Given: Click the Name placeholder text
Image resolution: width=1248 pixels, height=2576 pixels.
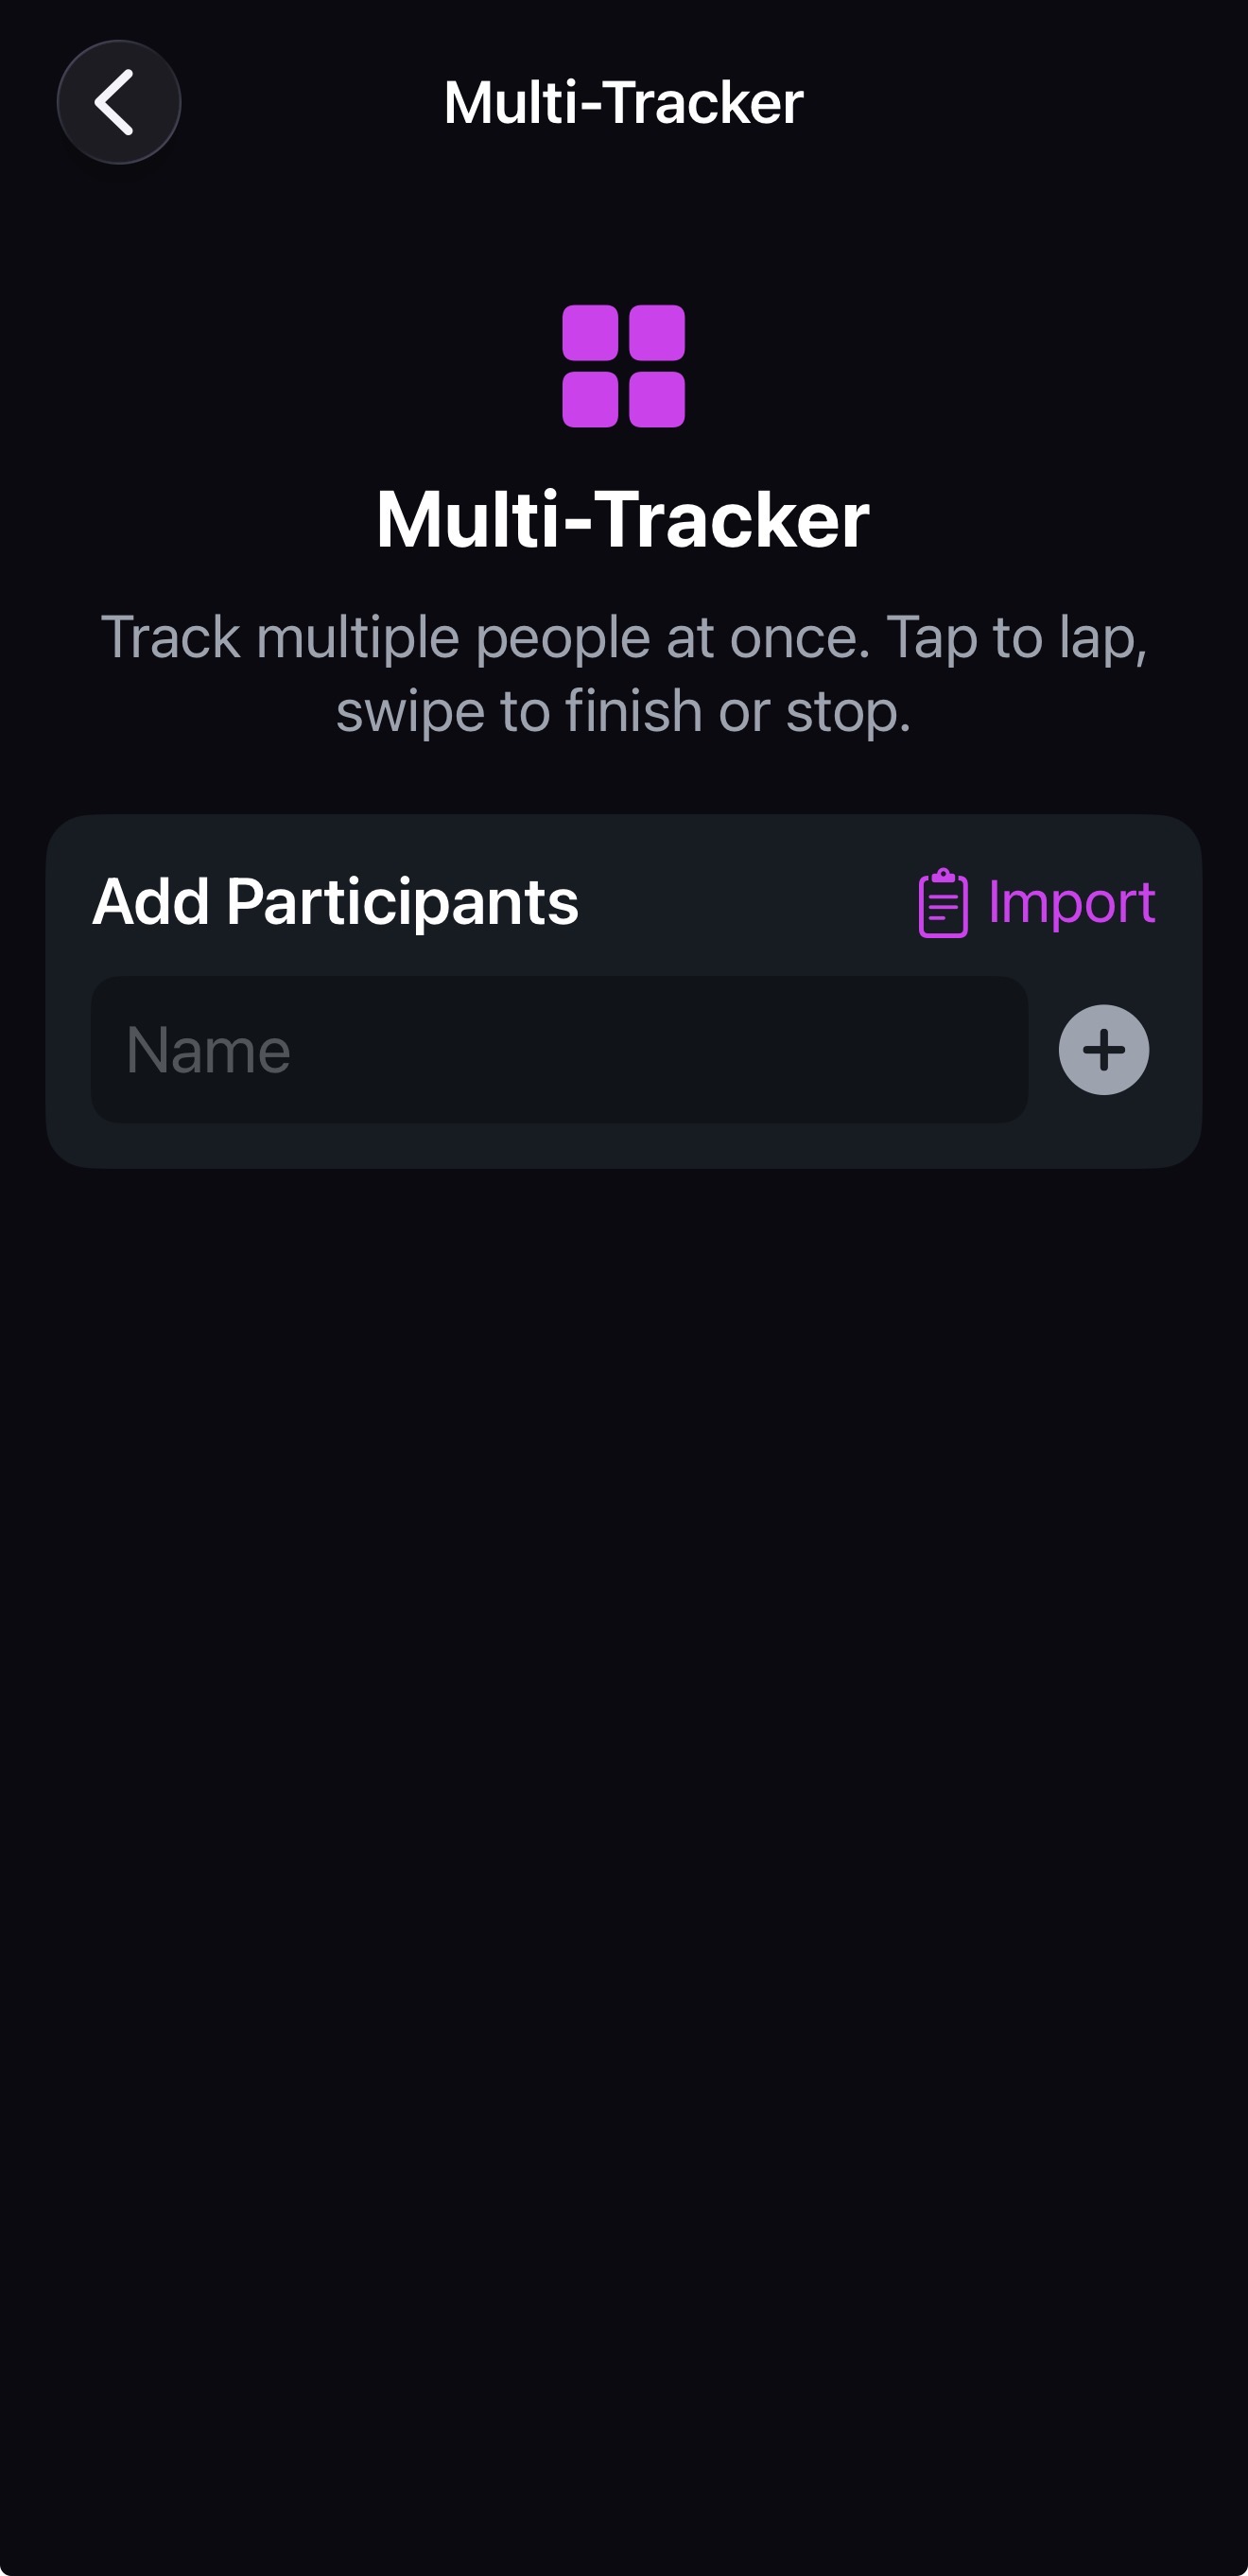Looking at the screenshot, I should [x=208, y=1051].
